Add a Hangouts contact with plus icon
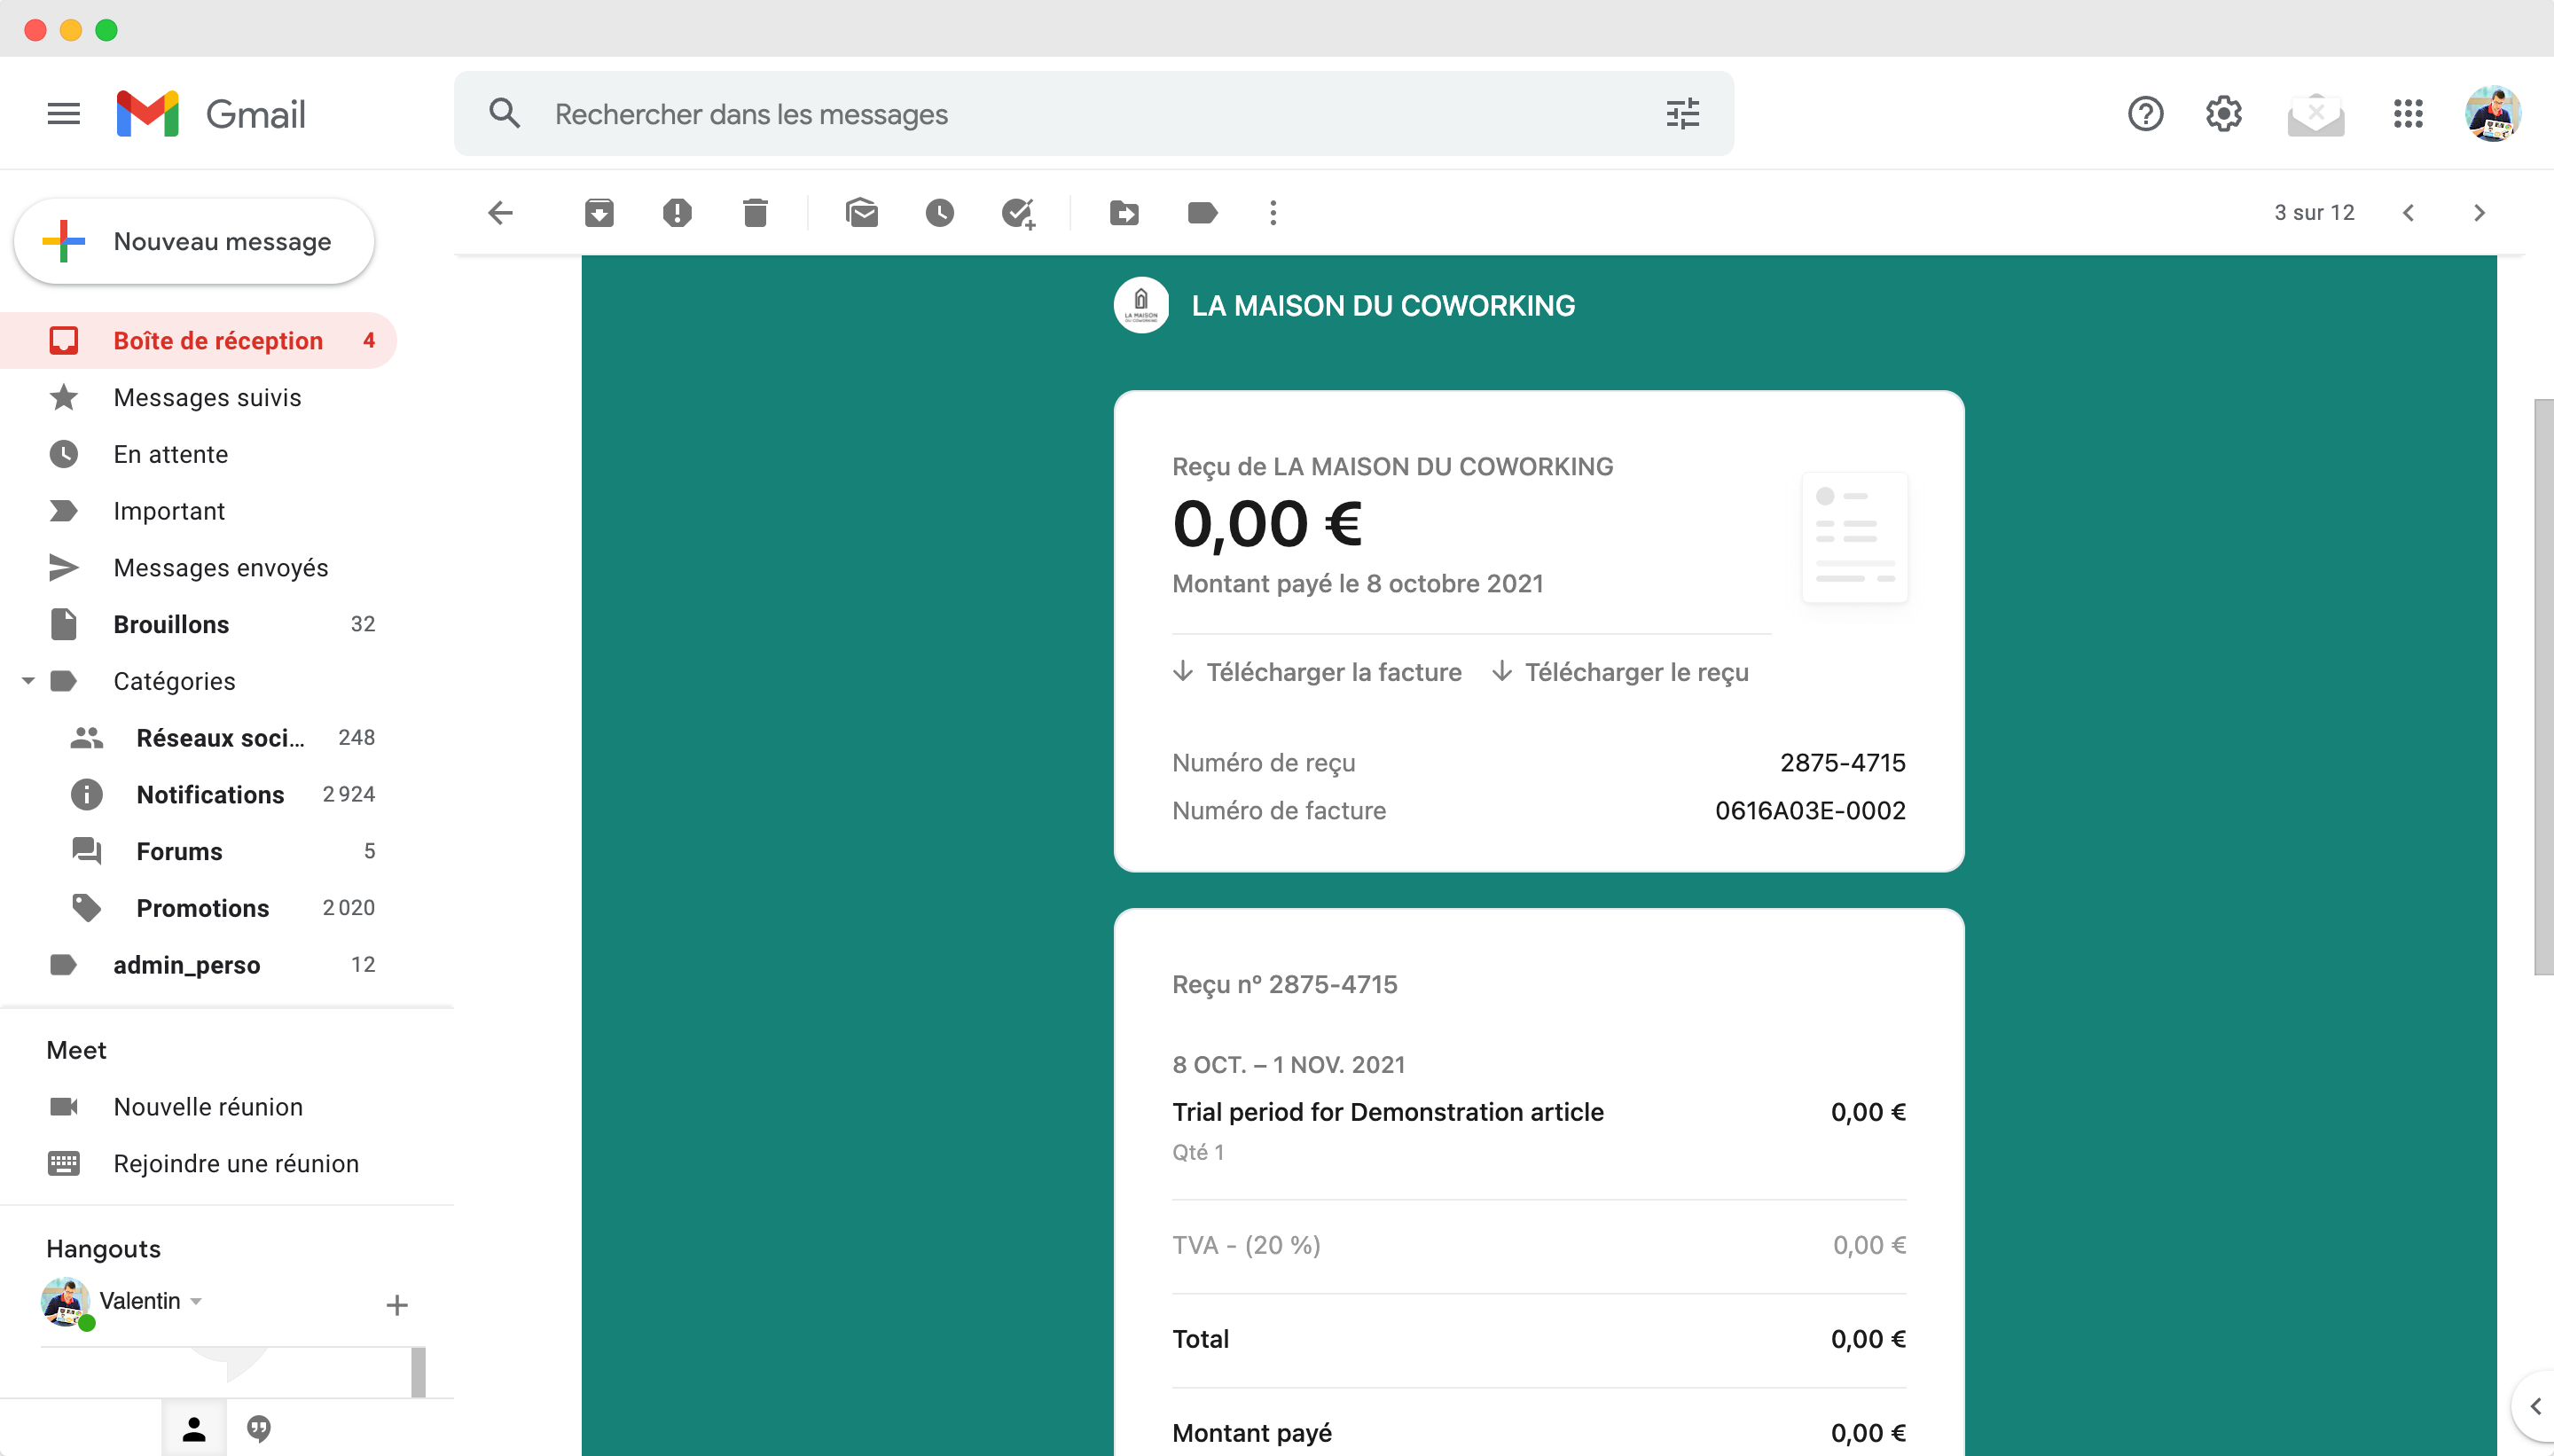 click(x=397, y=1305)
